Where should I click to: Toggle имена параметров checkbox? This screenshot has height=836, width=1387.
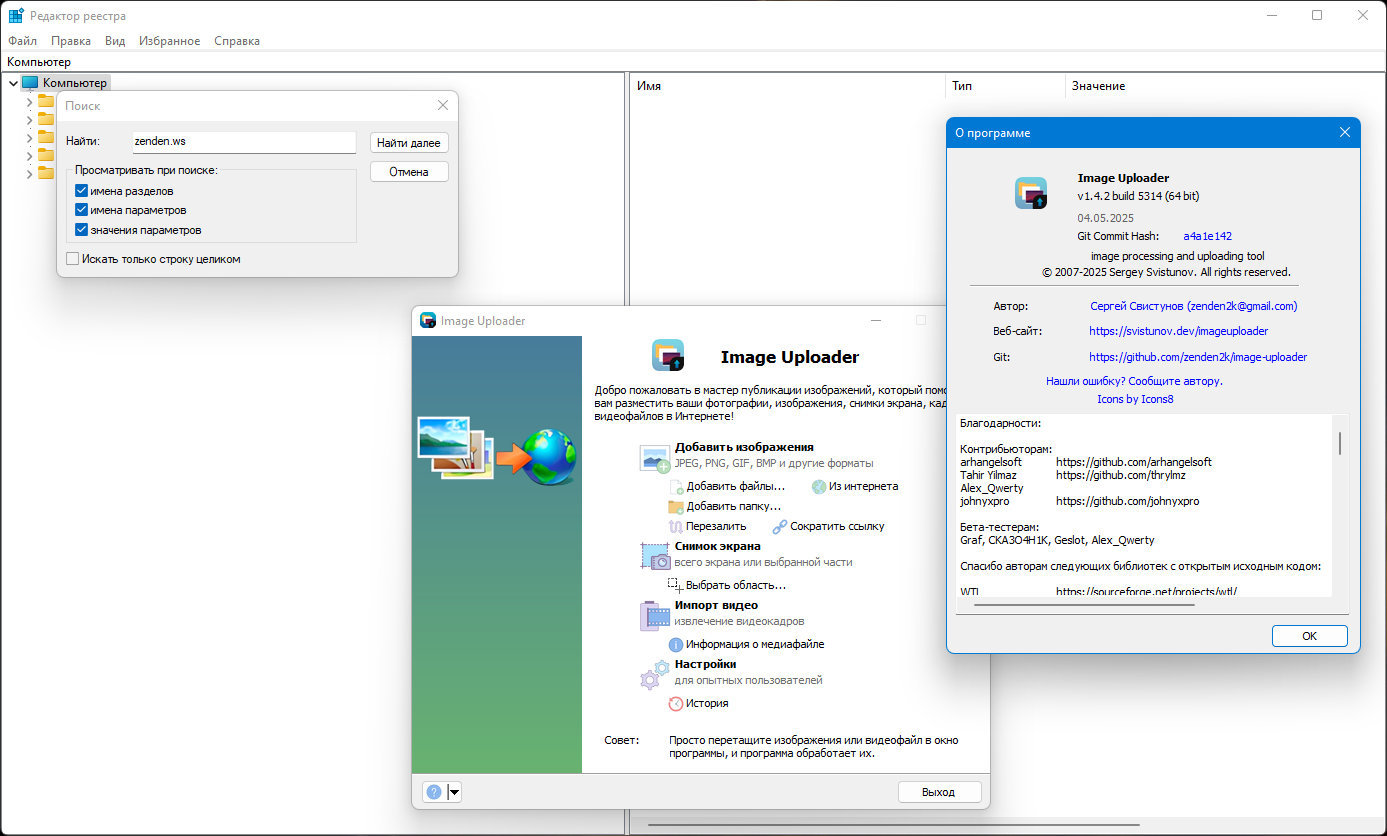[82, 210]
